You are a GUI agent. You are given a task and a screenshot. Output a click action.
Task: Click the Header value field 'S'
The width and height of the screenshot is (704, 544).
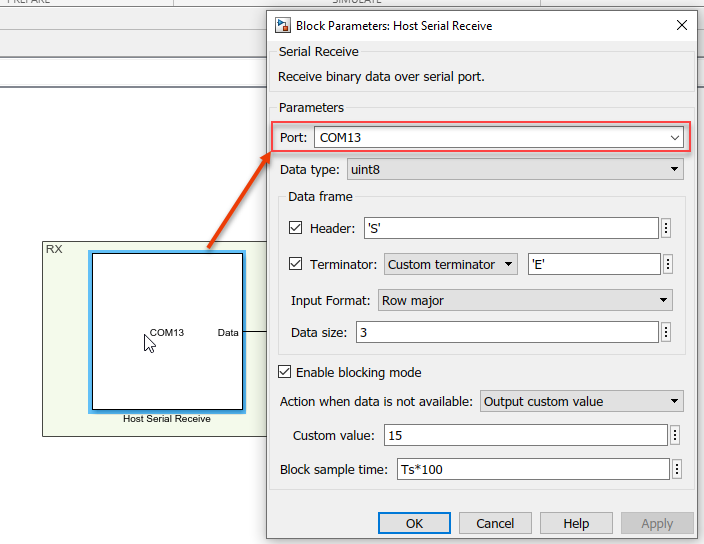click(x=511, y=228)
